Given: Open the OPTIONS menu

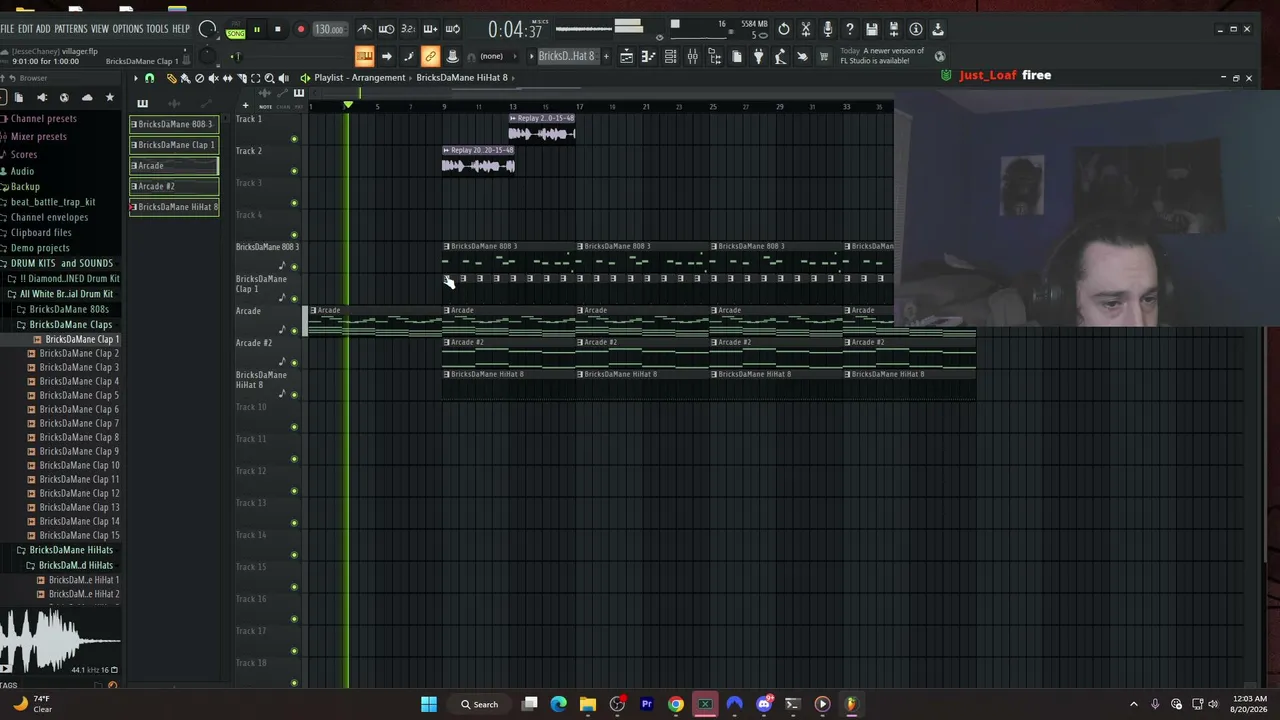Looking at the screenshot, I should click(128, 29).
